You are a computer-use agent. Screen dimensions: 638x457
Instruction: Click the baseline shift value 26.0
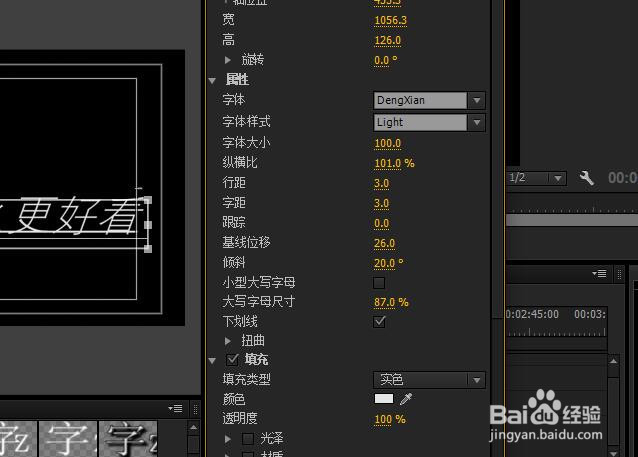[385, 243]
